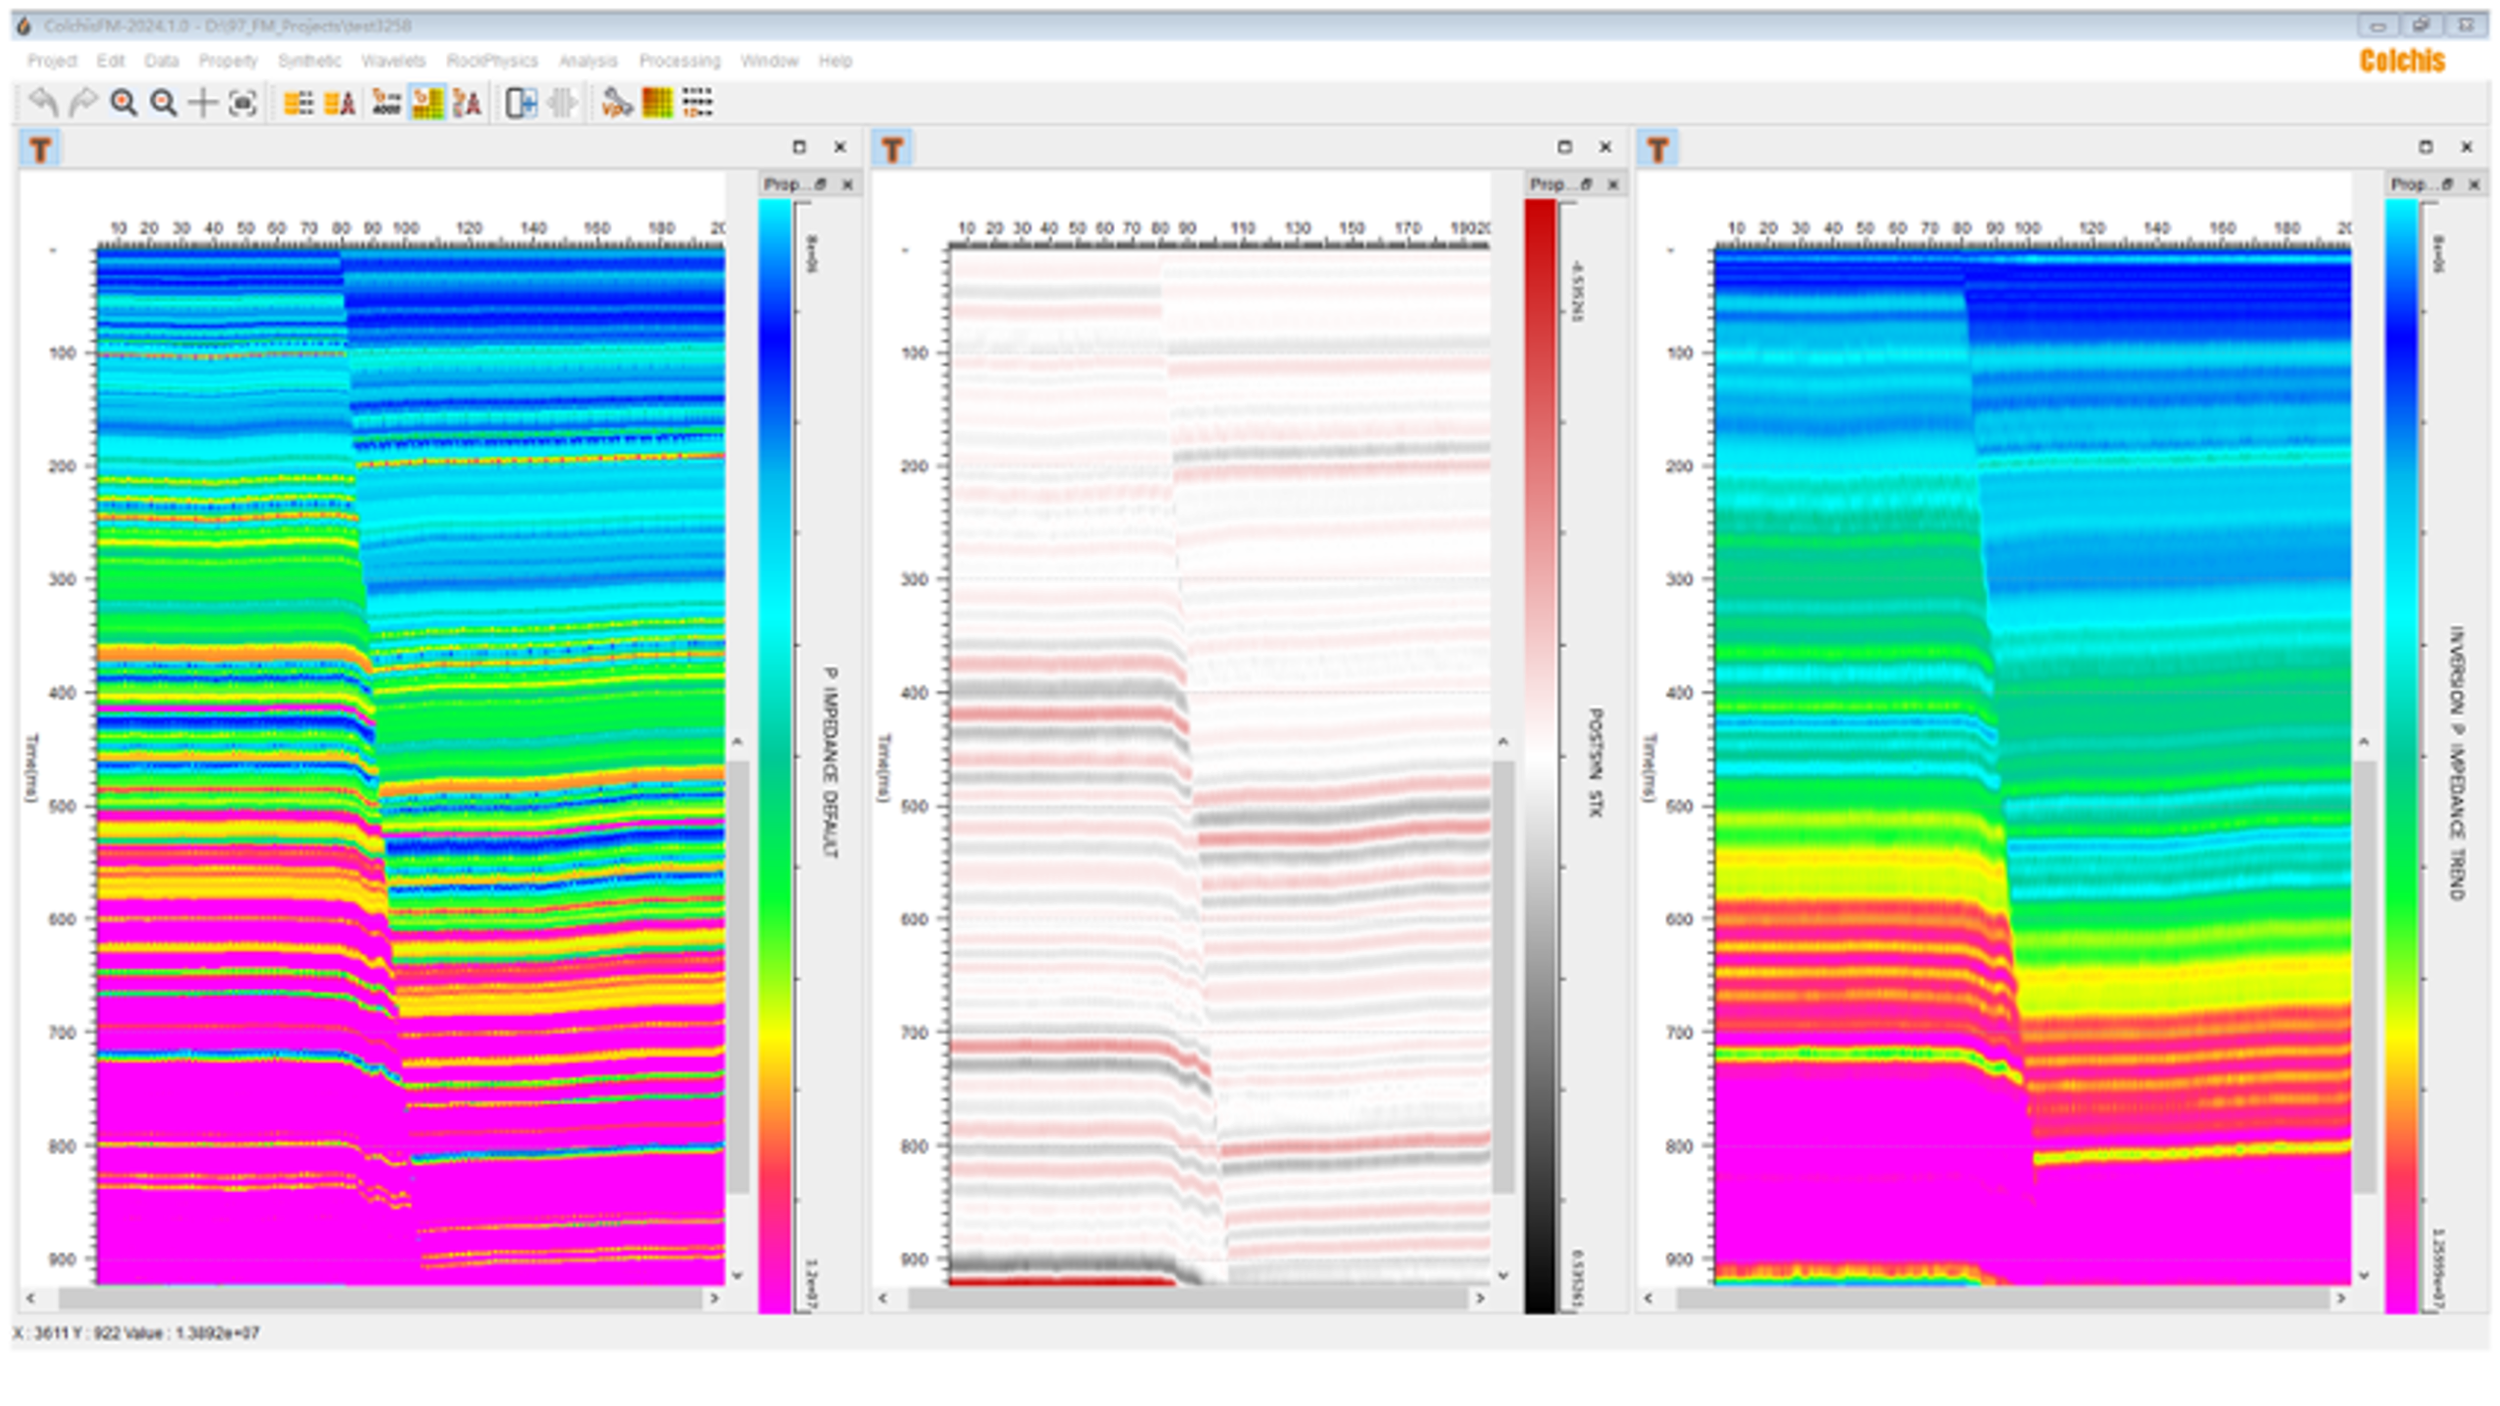Screen dimensions: 2500x1406
Task: Click the greyed split arrows icon
Action: (x=562, y=102)
